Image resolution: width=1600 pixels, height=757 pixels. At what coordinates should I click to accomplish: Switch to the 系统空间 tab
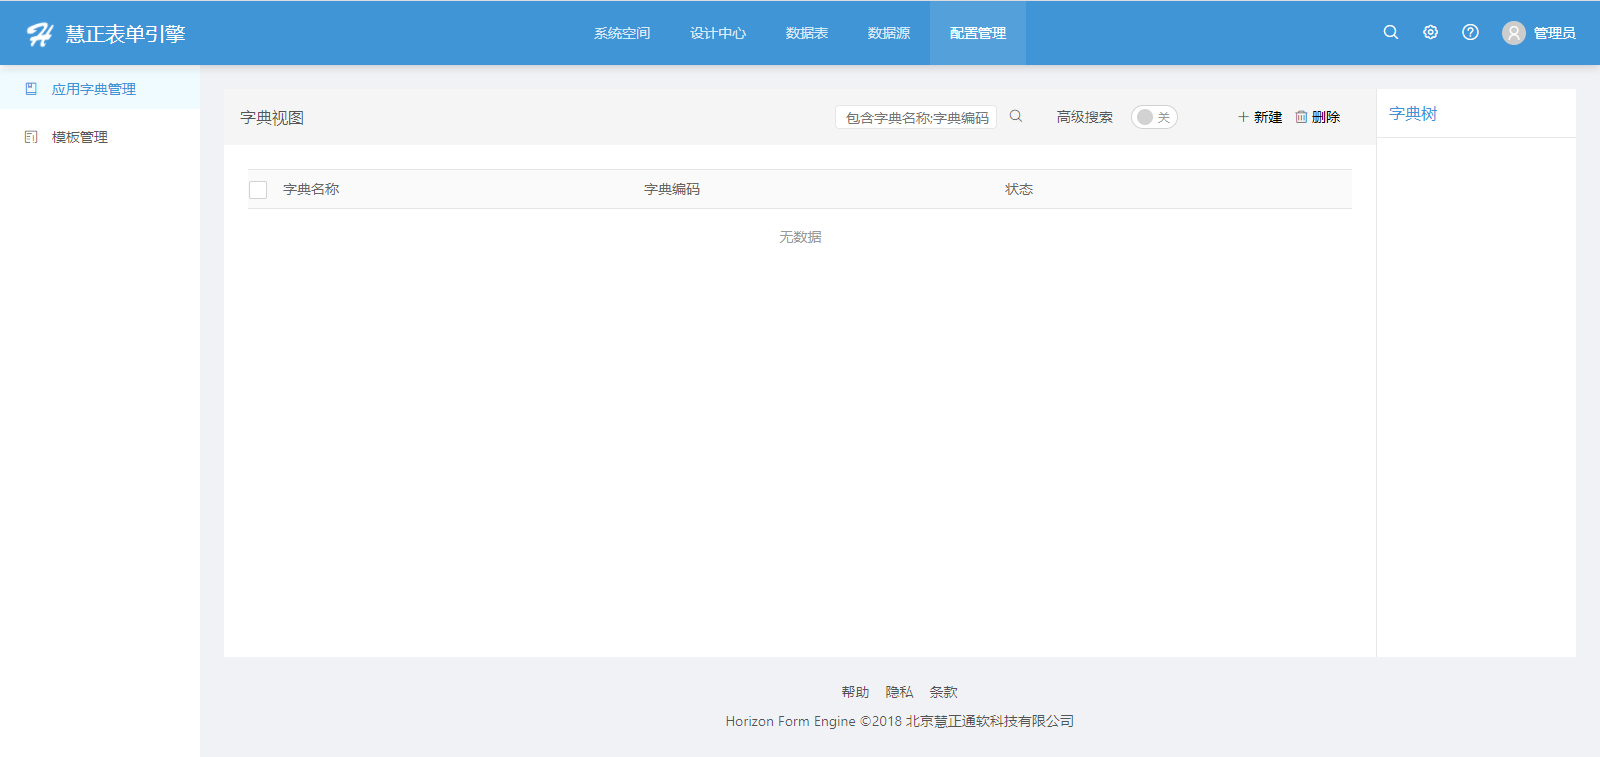[622, 33]
